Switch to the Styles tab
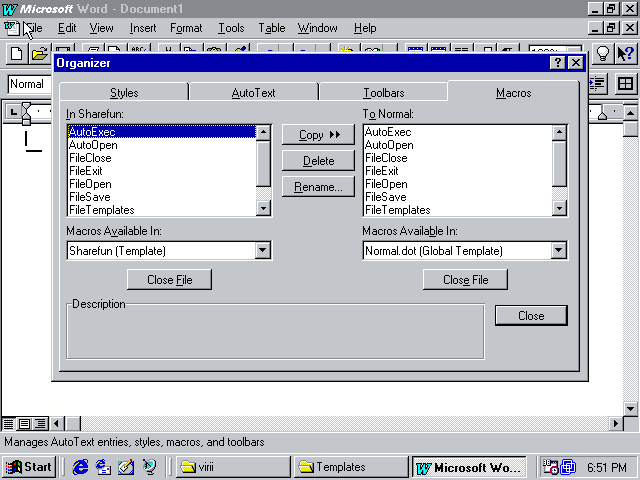Screen dimensions: 640x480 (x=124, y=93)
